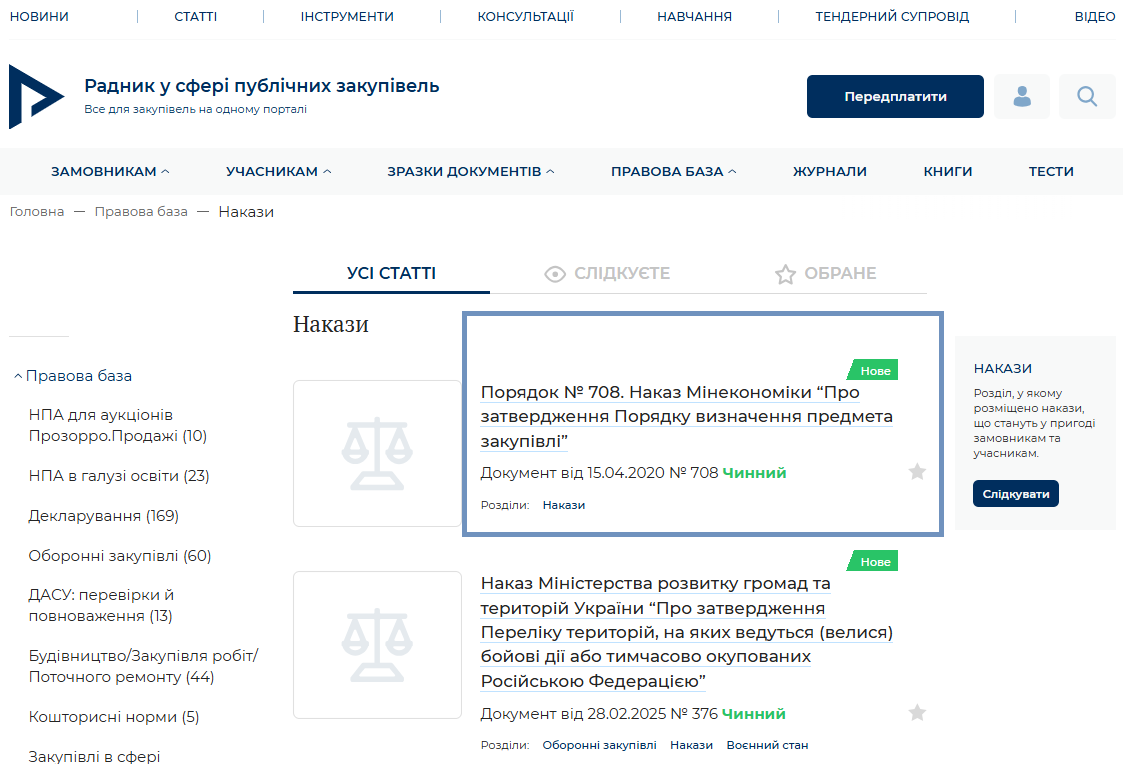
Task: Click the Слідкувати button
Action: pos(1015,494)
